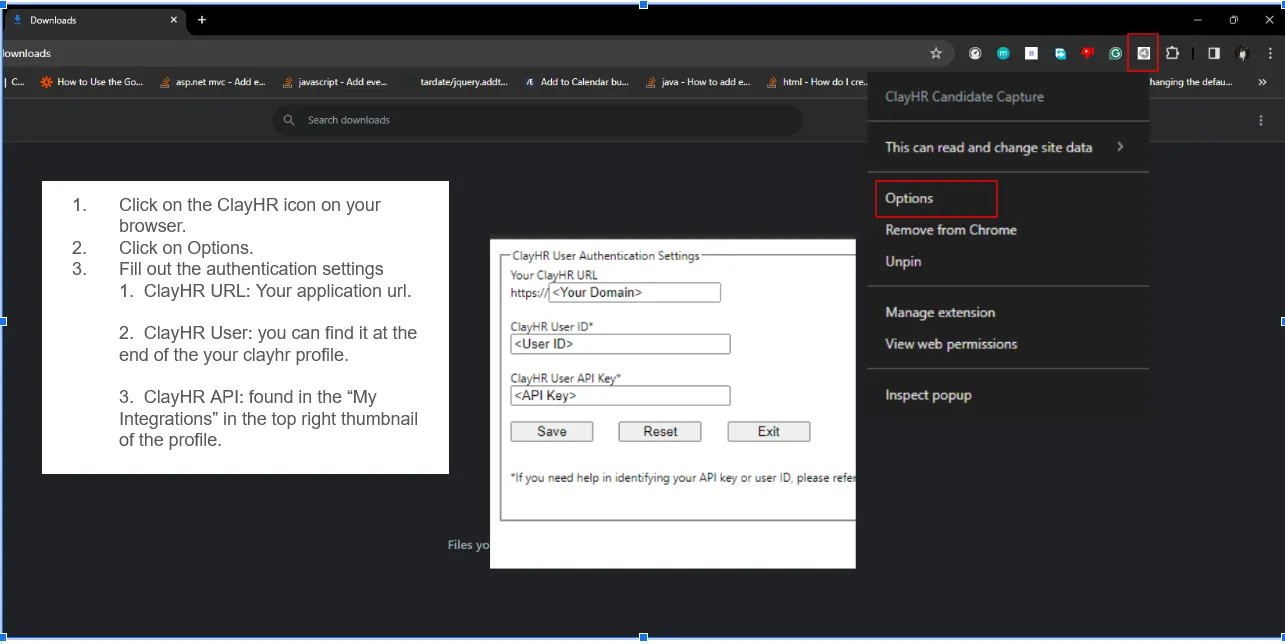
Task: Click the green Grammarly extension icon
Action: (1115, 53)
